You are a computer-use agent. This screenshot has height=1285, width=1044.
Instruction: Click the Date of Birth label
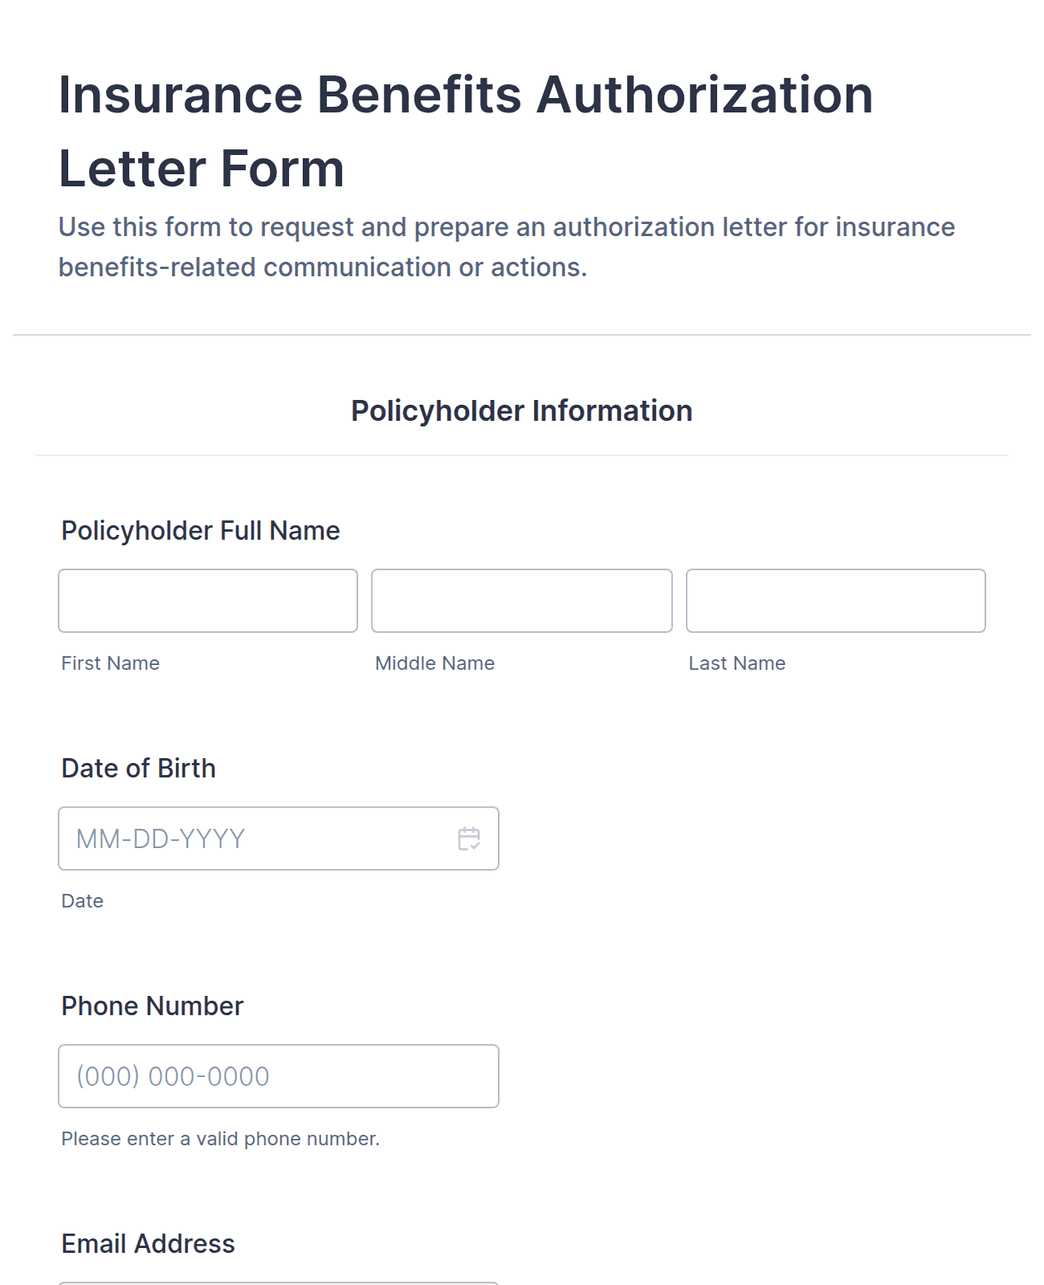tap(138, 768)
